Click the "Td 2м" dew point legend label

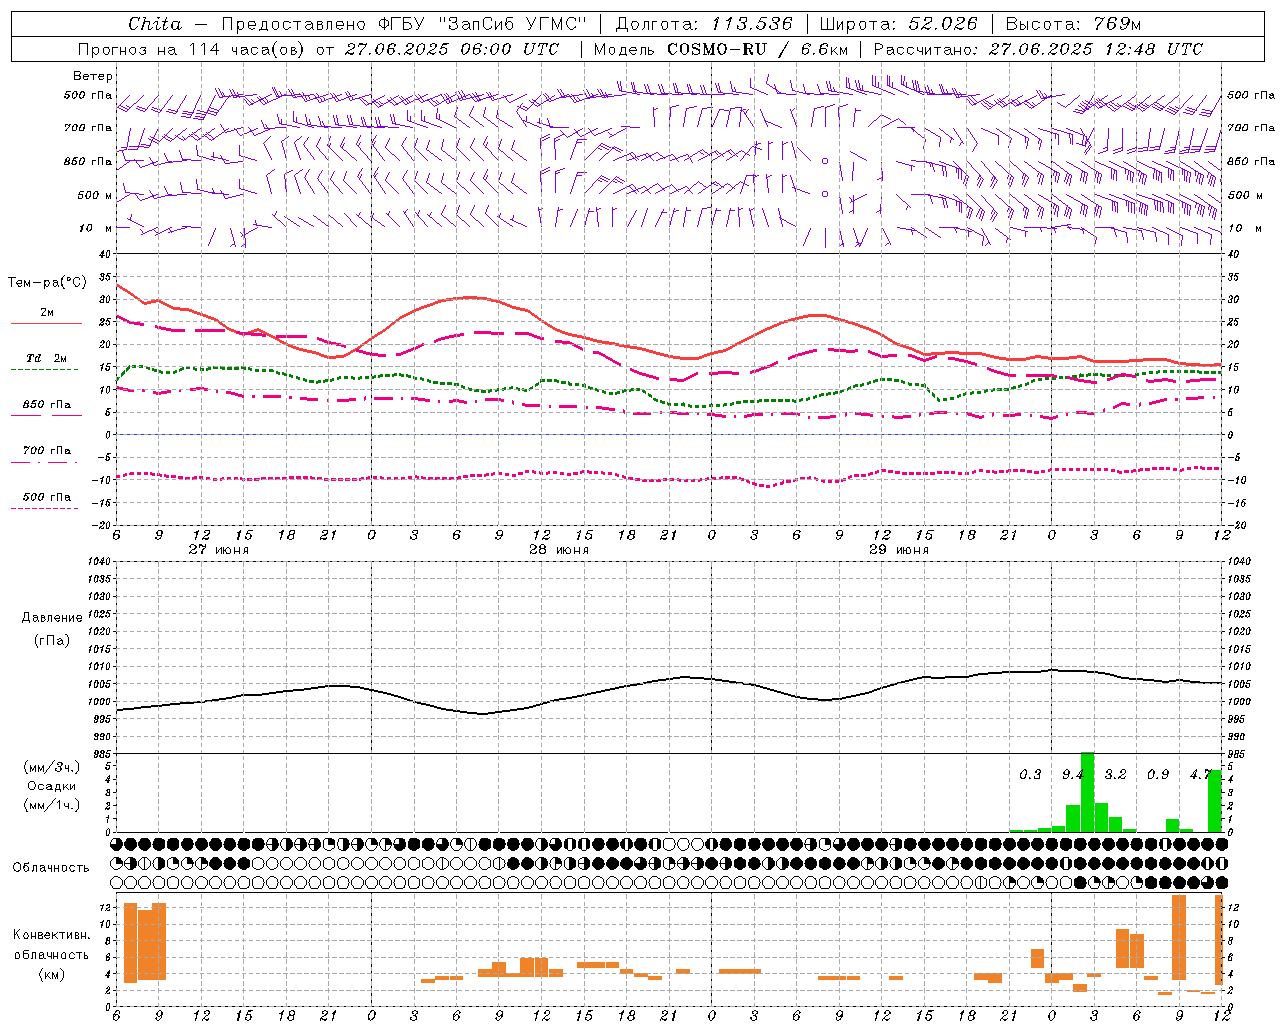click(47, 358)
